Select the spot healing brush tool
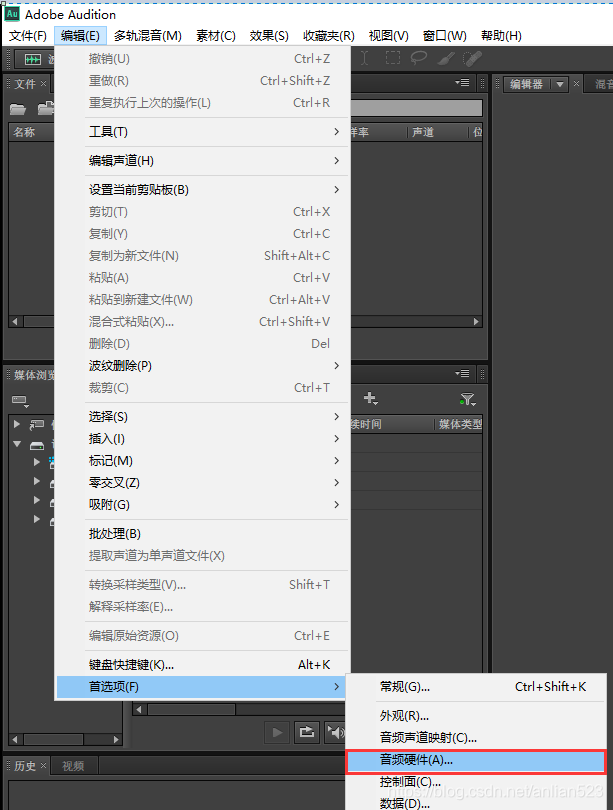The image size is (613, 810). [472, 58]
